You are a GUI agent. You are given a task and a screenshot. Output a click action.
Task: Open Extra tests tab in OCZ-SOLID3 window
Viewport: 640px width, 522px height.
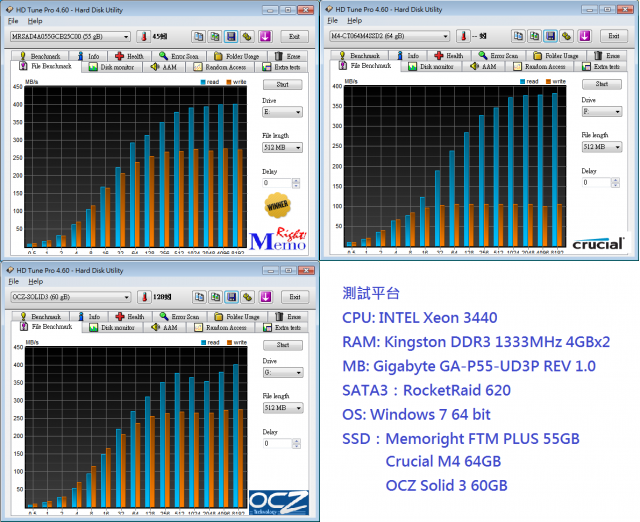pos(282,327)
